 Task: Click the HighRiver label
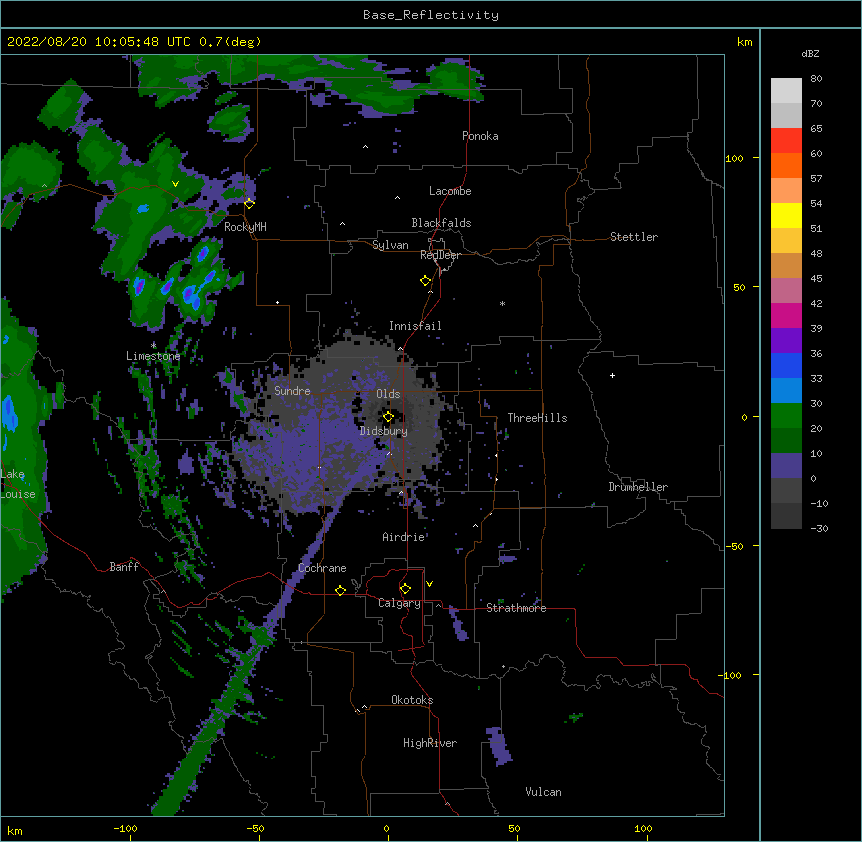tap(430, 743)
